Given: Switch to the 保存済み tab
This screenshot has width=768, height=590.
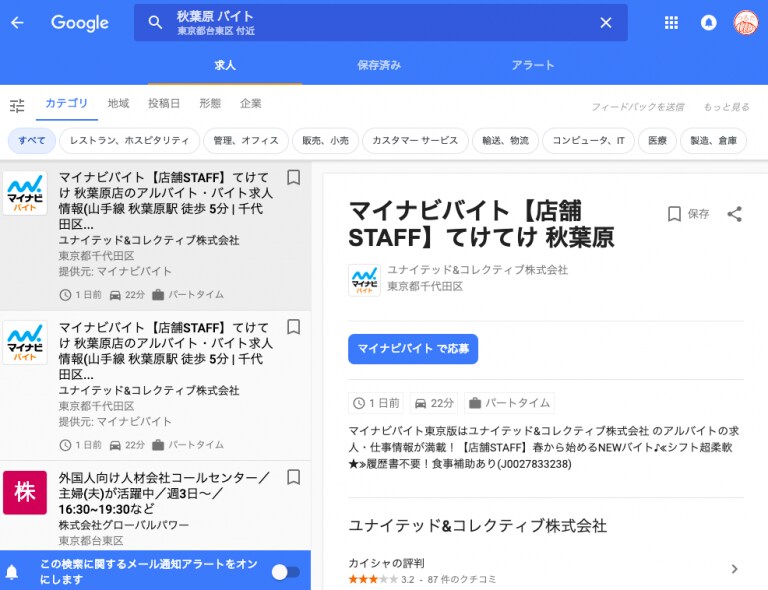Looking at the screenshot, I should pos(379,65).
